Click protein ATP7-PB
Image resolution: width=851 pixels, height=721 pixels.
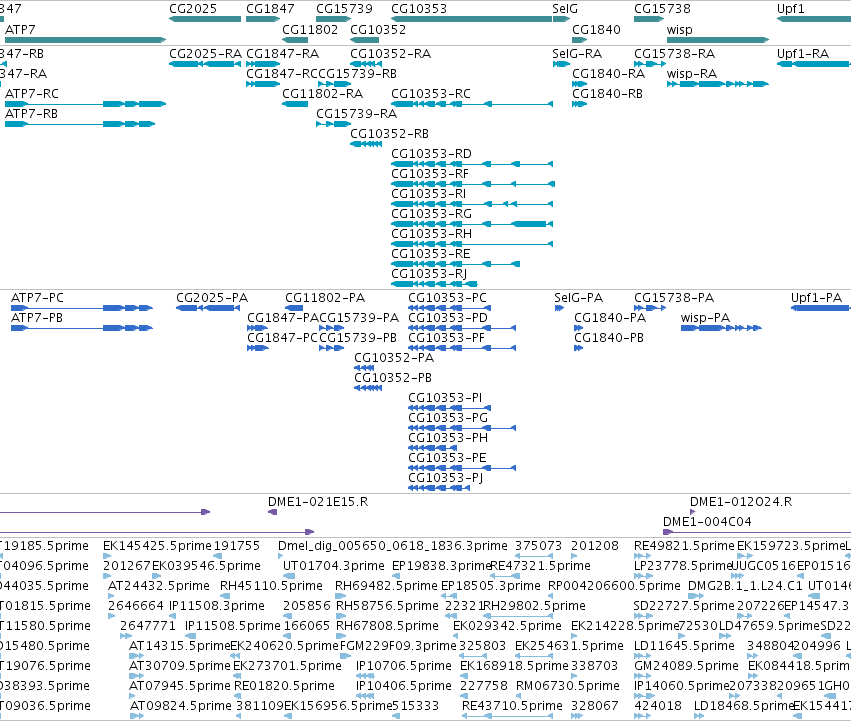82,328
